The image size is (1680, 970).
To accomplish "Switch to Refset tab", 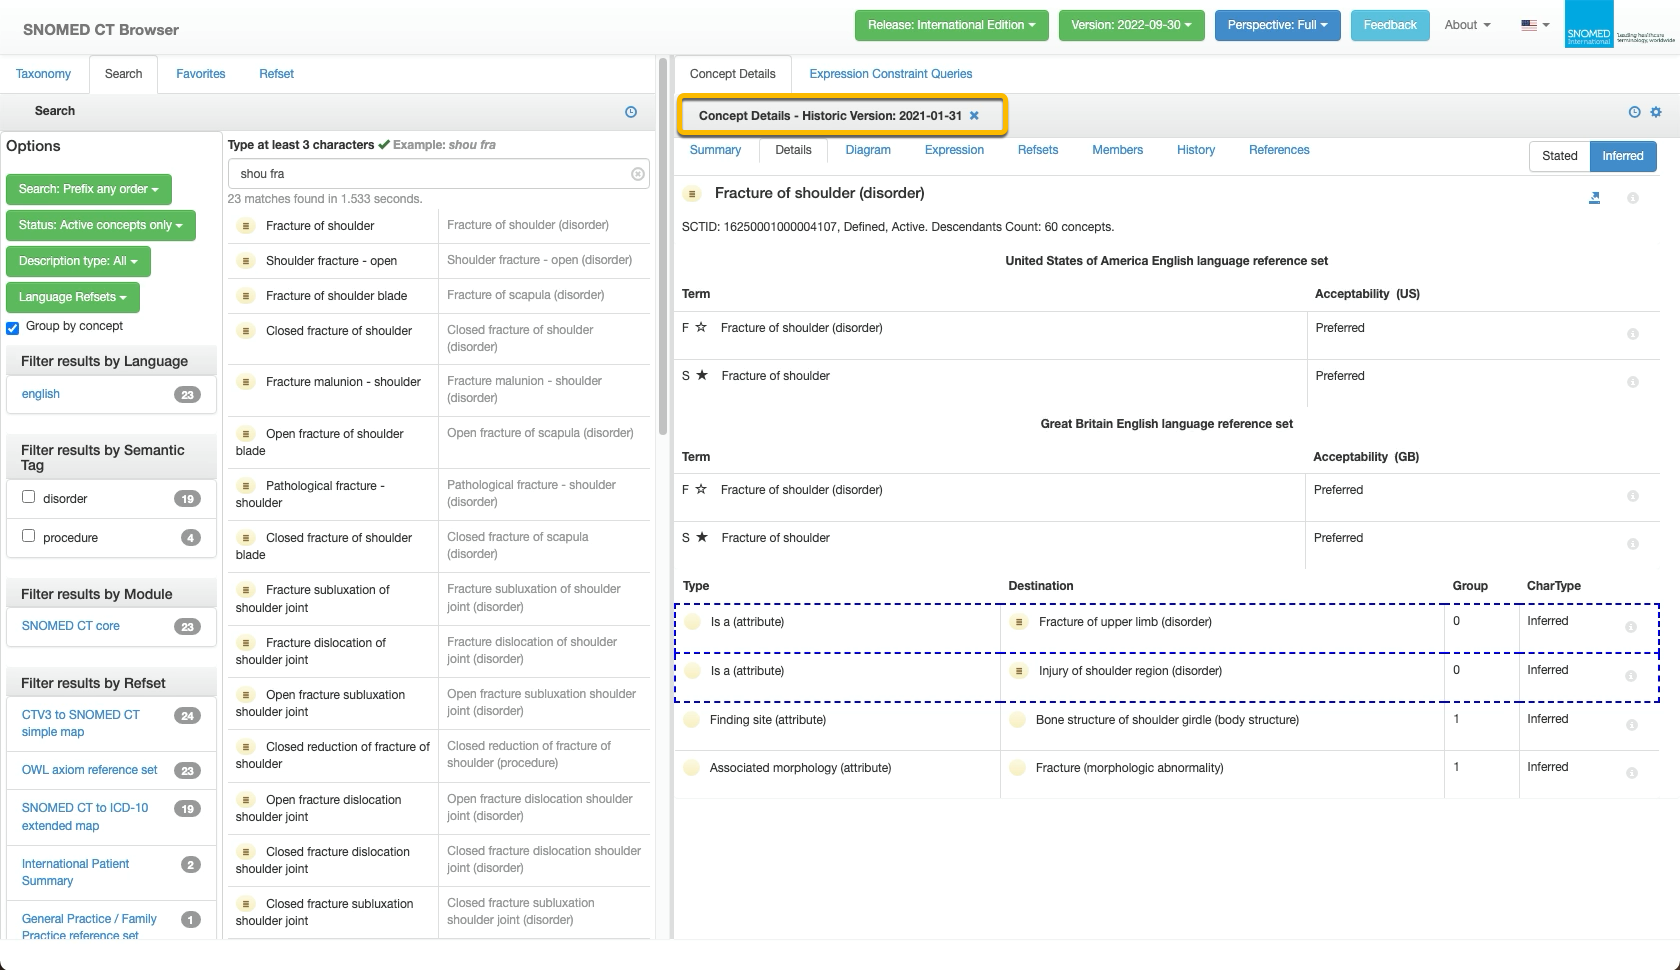I will 276,74.
